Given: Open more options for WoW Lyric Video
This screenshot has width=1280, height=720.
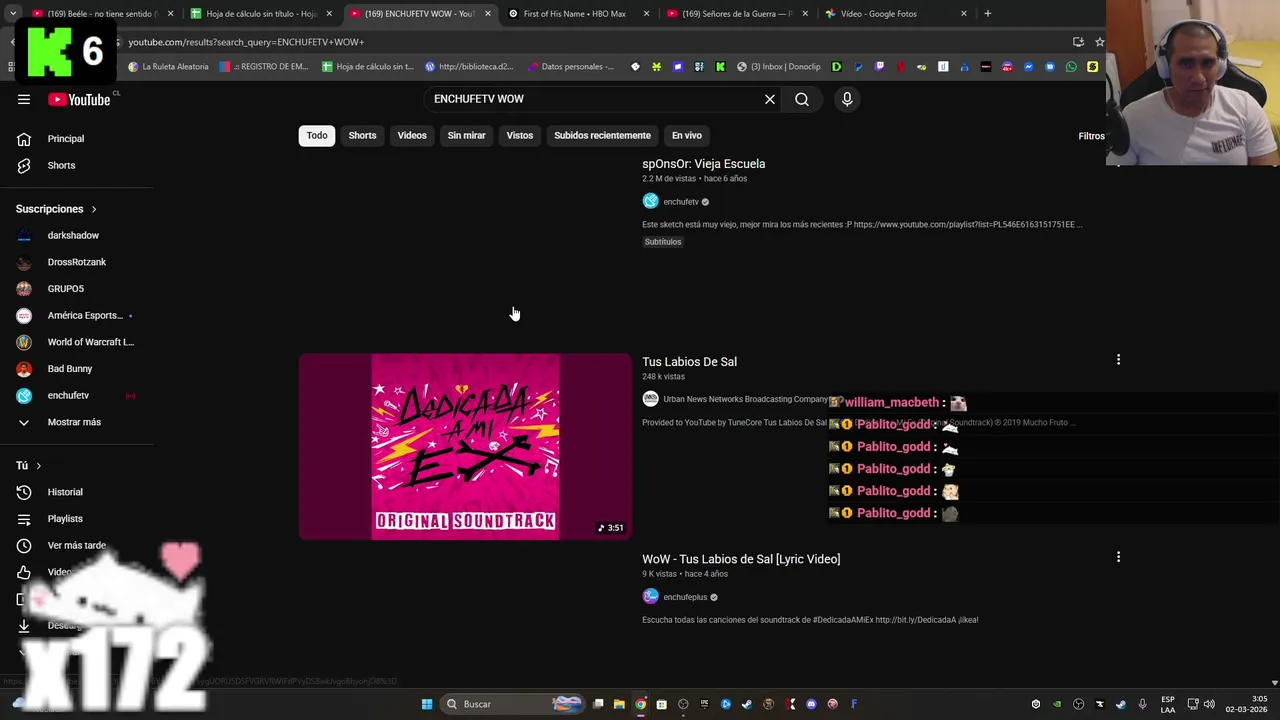Looking at the screenshot, I should (1118, 557).
